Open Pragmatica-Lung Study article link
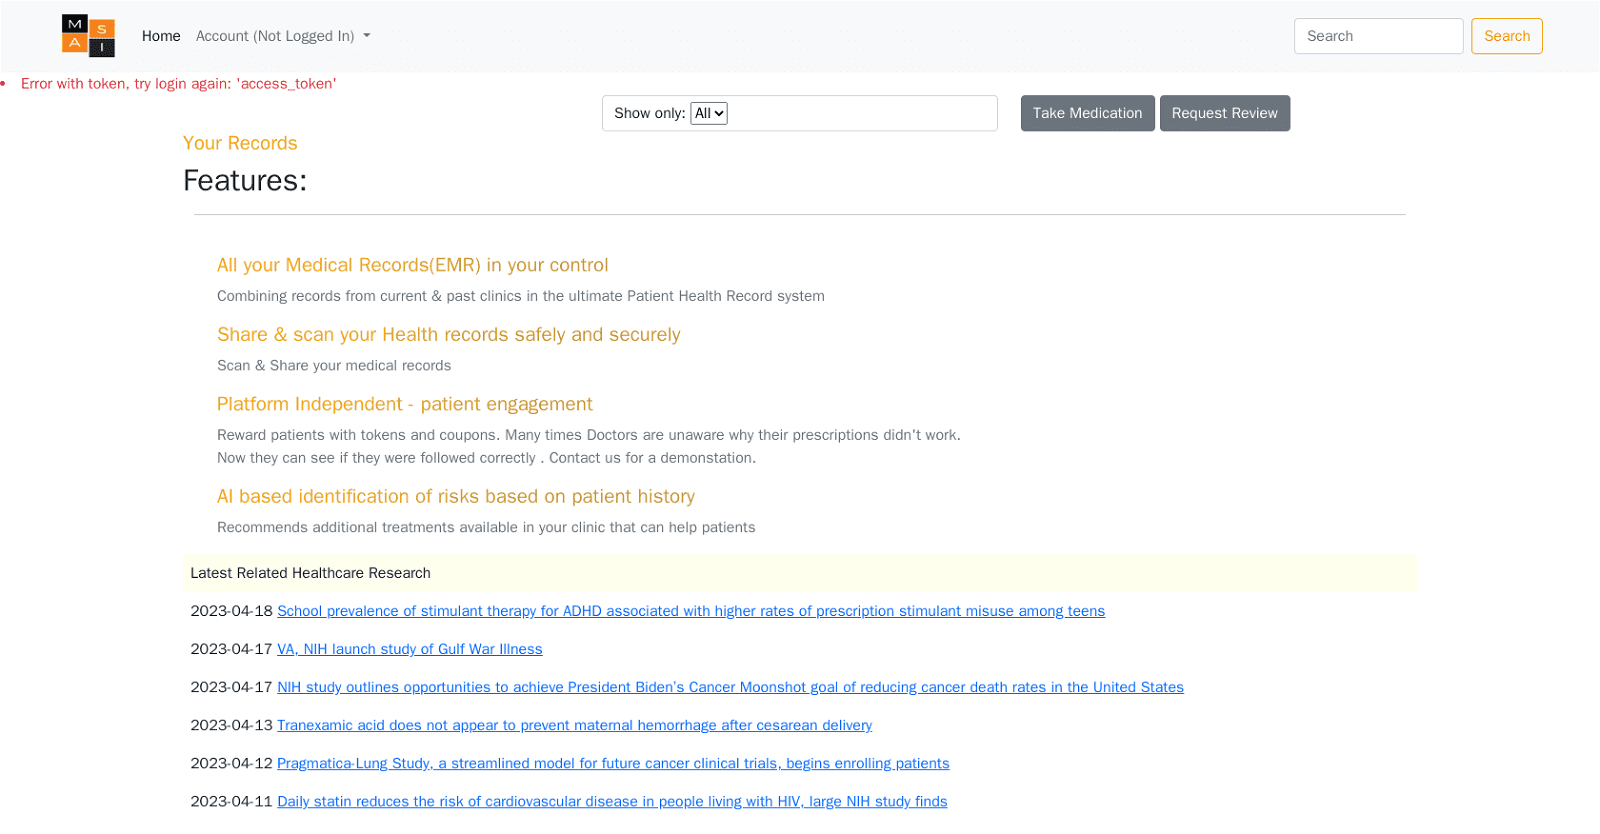 tap(613, 763)
